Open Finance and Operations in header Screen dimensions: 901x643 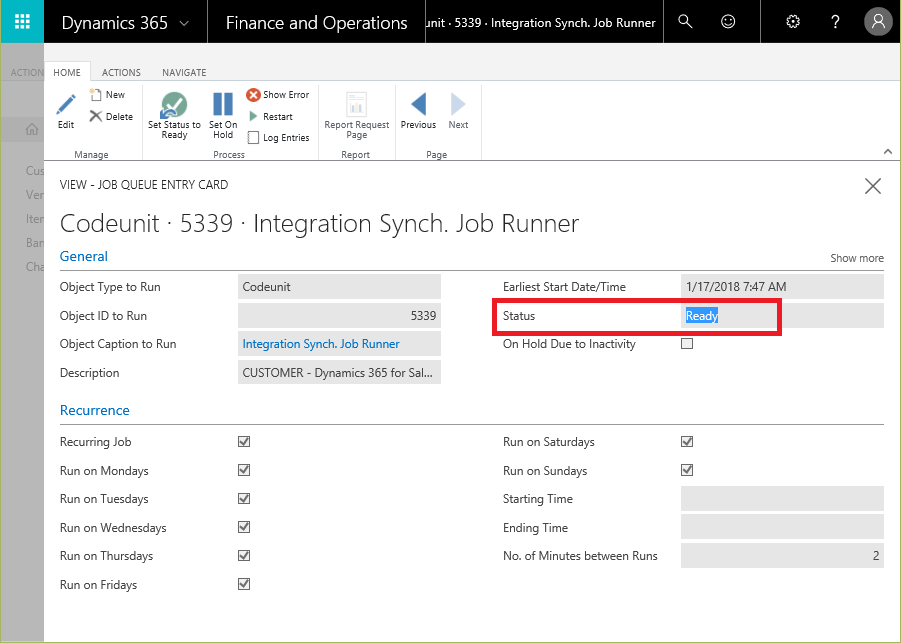317,22
